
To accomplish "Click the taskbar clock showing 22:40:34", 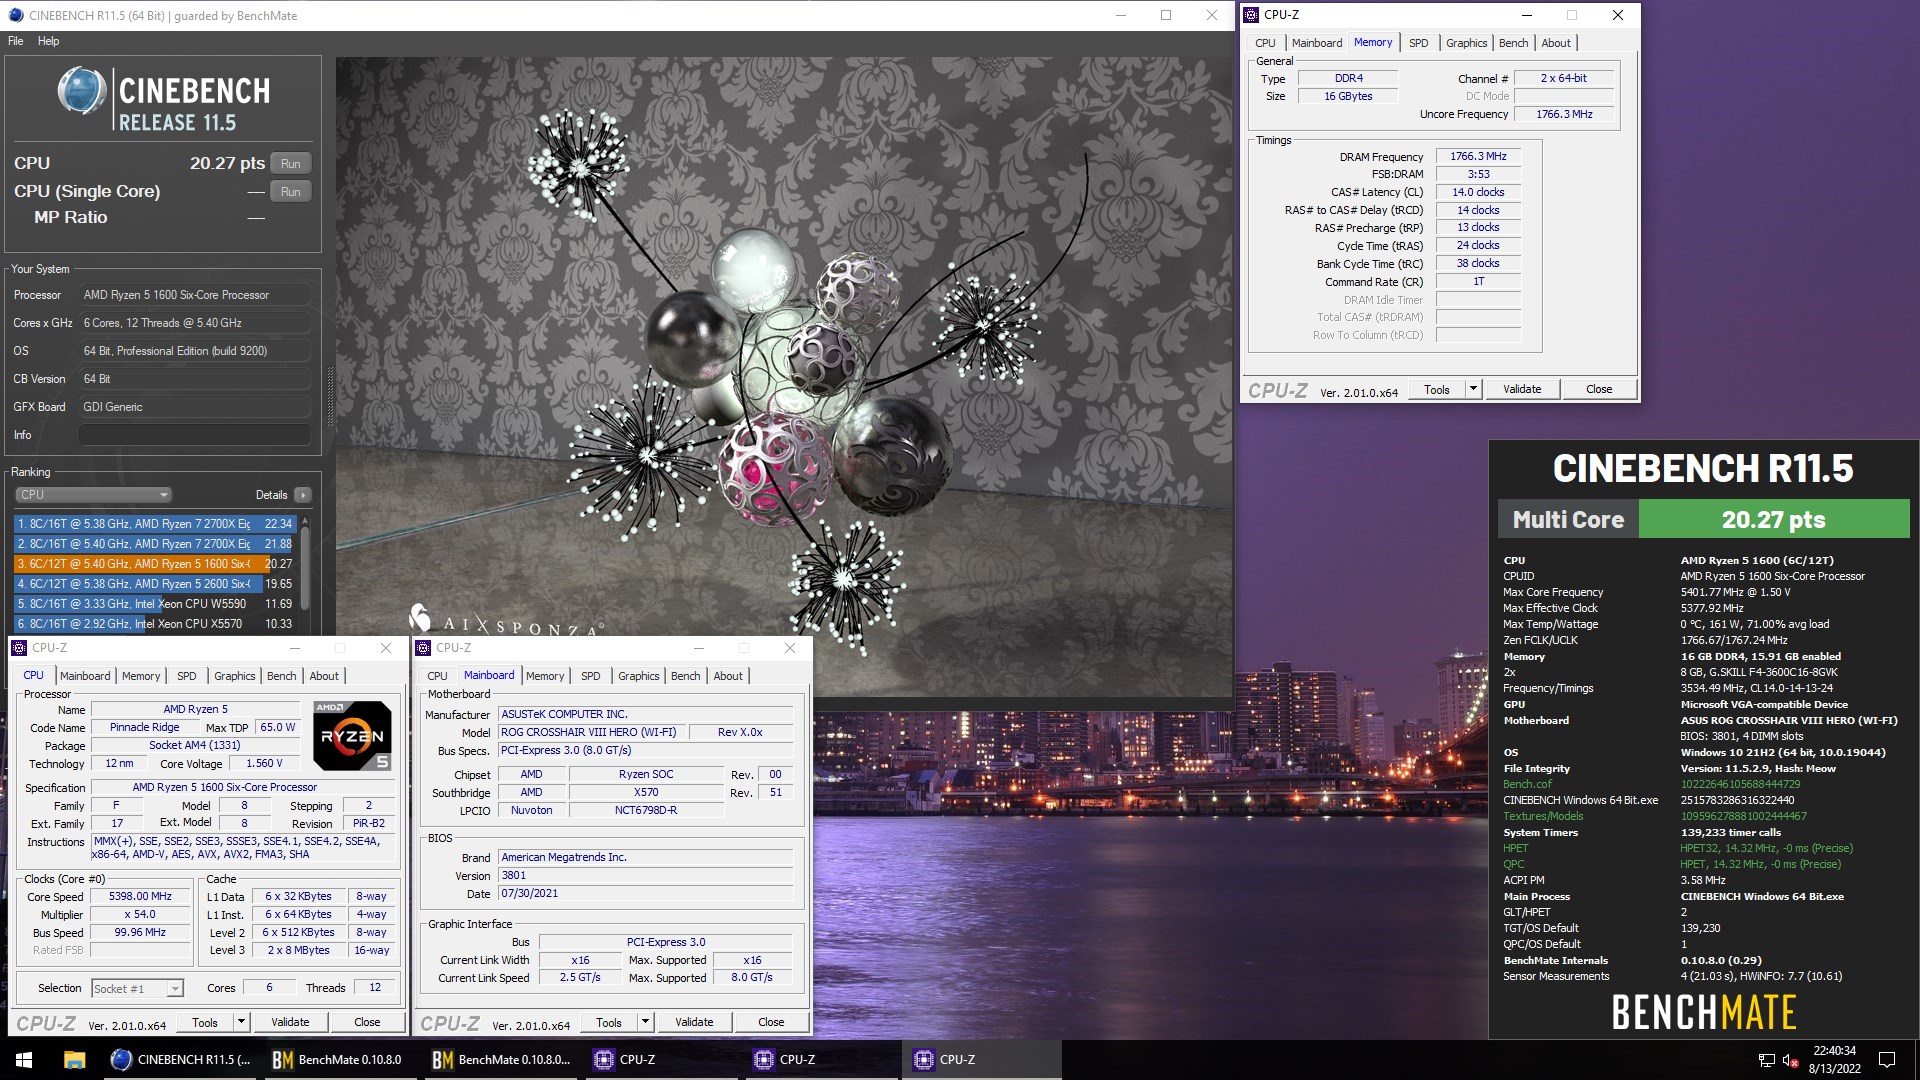I will (1834, 1060).
